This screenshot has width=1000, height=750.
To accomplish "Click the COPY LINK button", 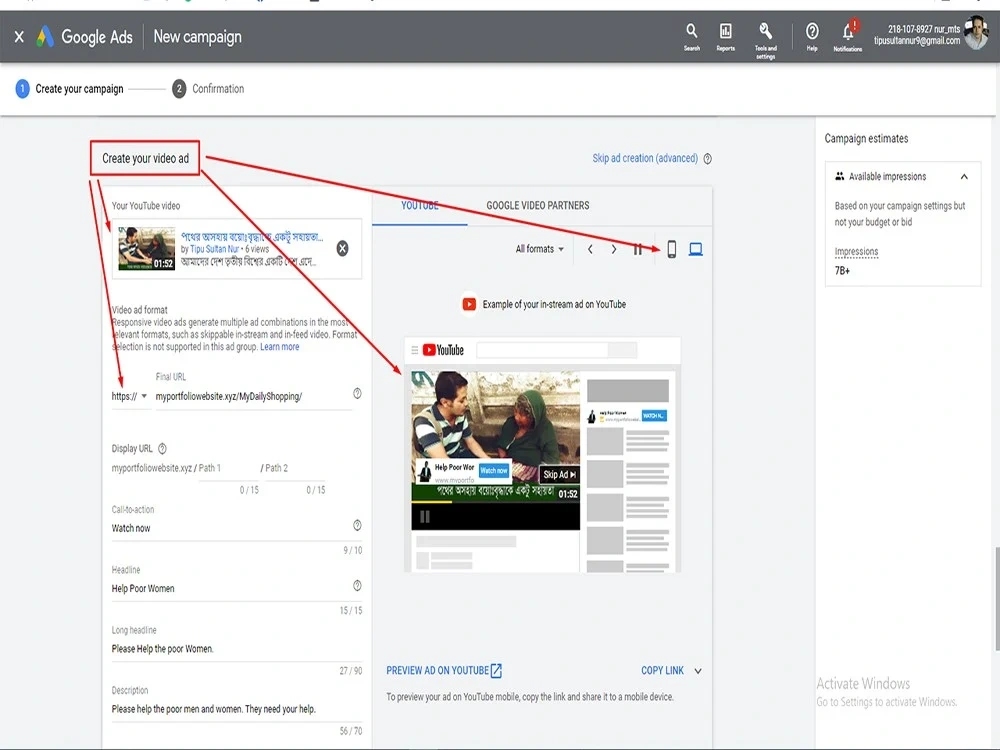I will (662, 670).
